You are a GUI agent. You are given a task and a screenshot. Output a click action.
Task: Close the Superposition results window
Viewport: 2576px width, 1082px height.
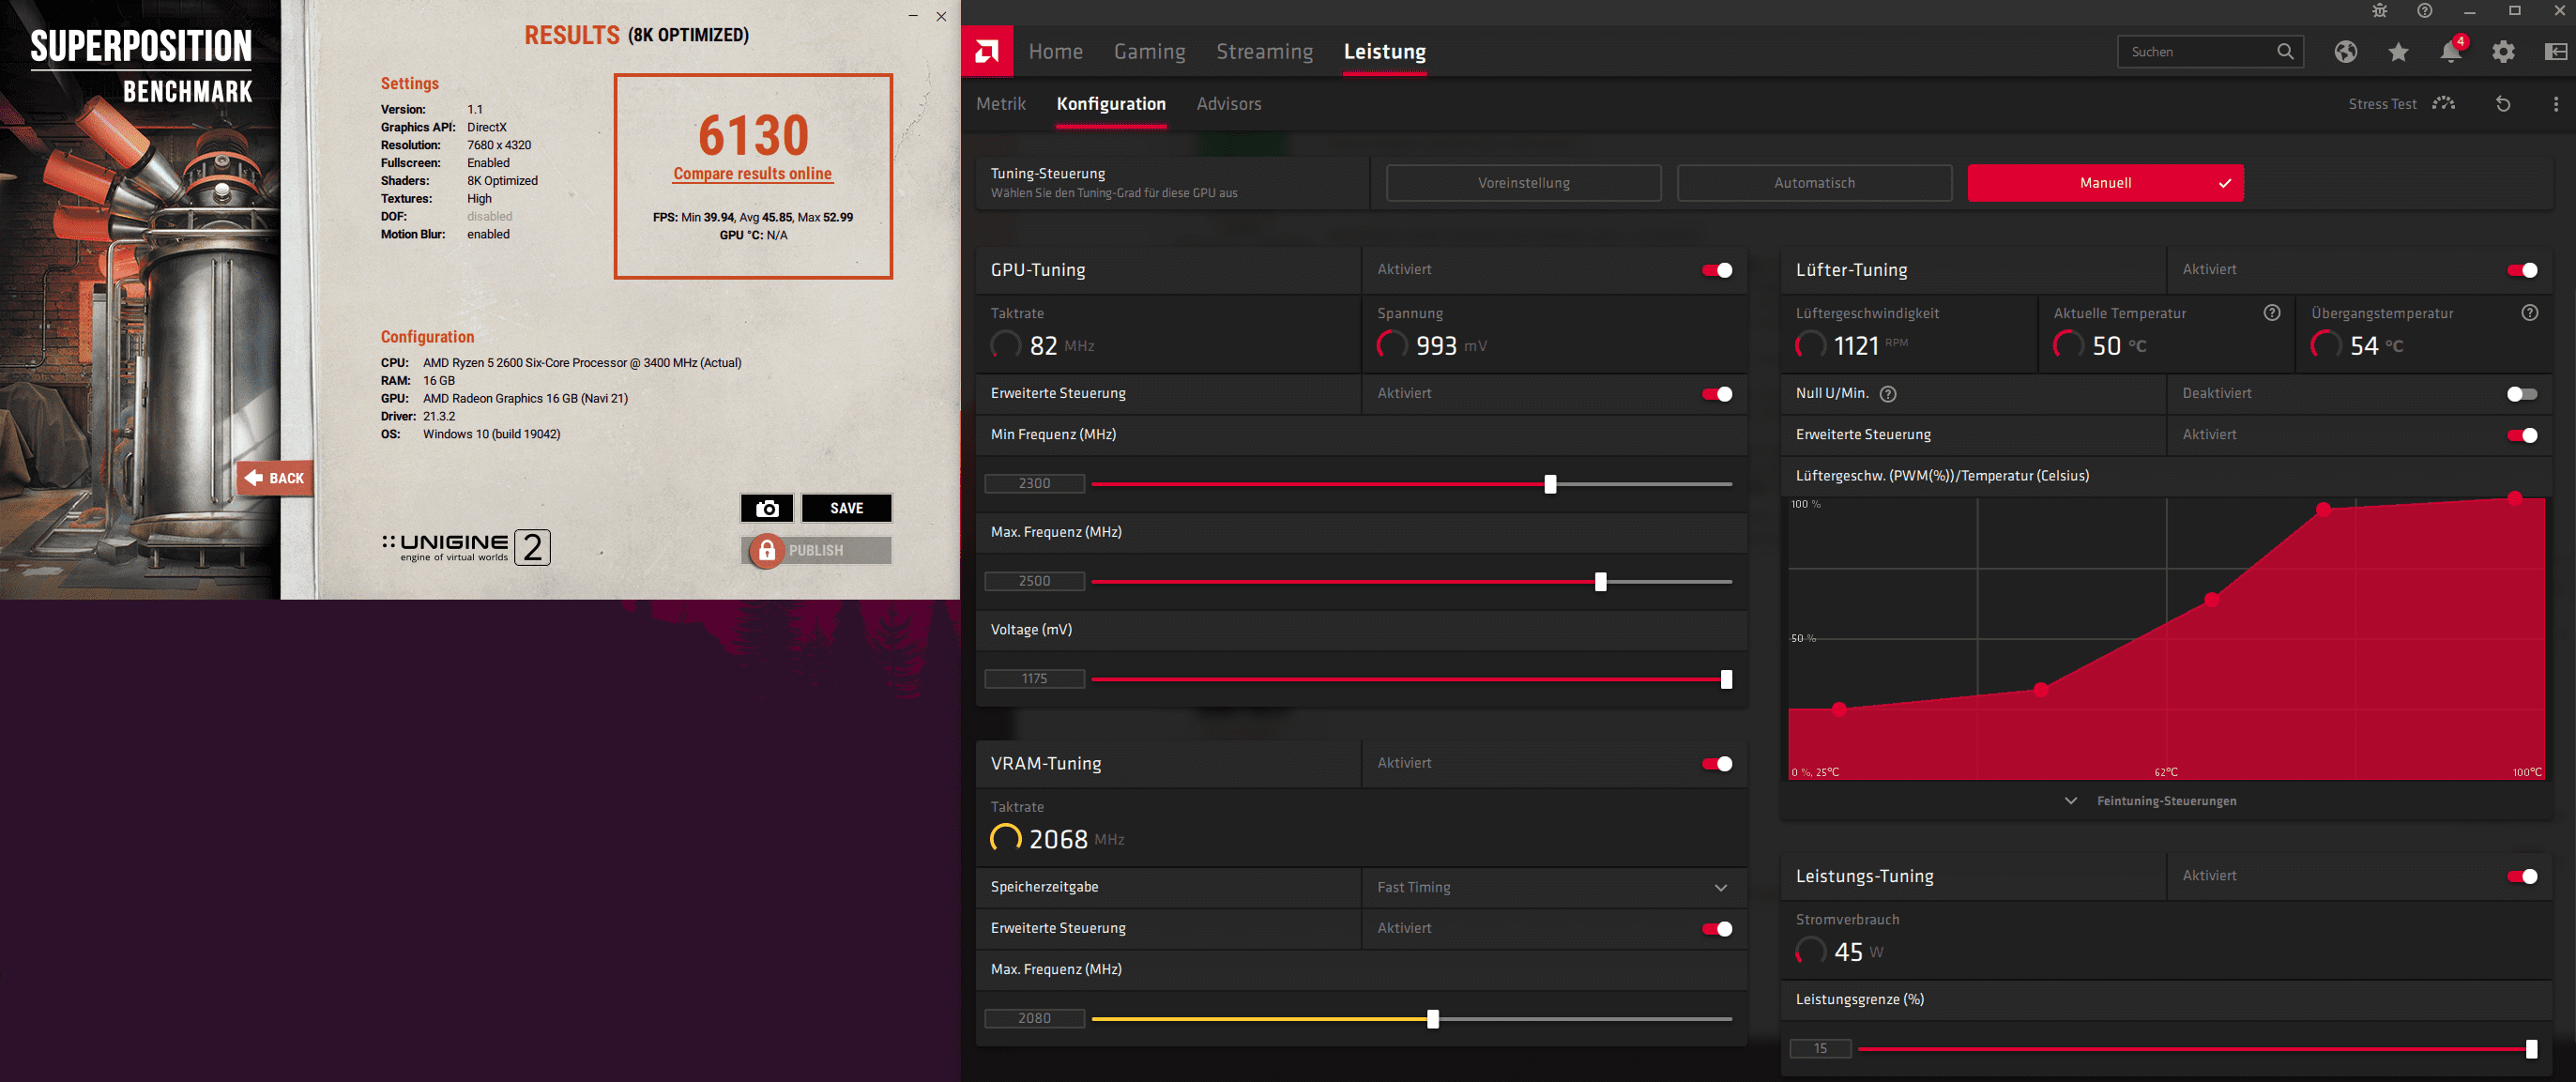point(941,16)
